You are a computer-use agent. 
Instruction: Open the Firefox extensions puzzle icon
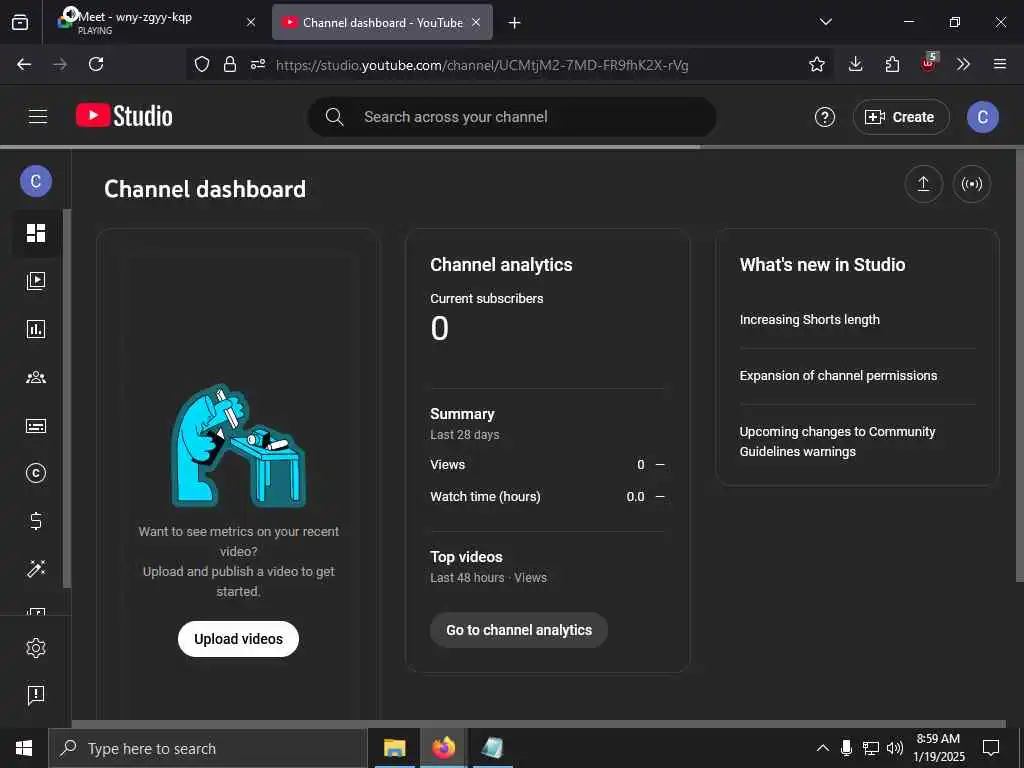tap(892, 64)
